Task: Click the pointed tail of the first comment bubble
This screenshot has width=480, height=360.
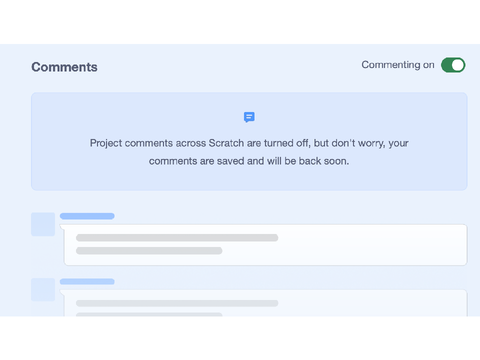Action: 62,227
